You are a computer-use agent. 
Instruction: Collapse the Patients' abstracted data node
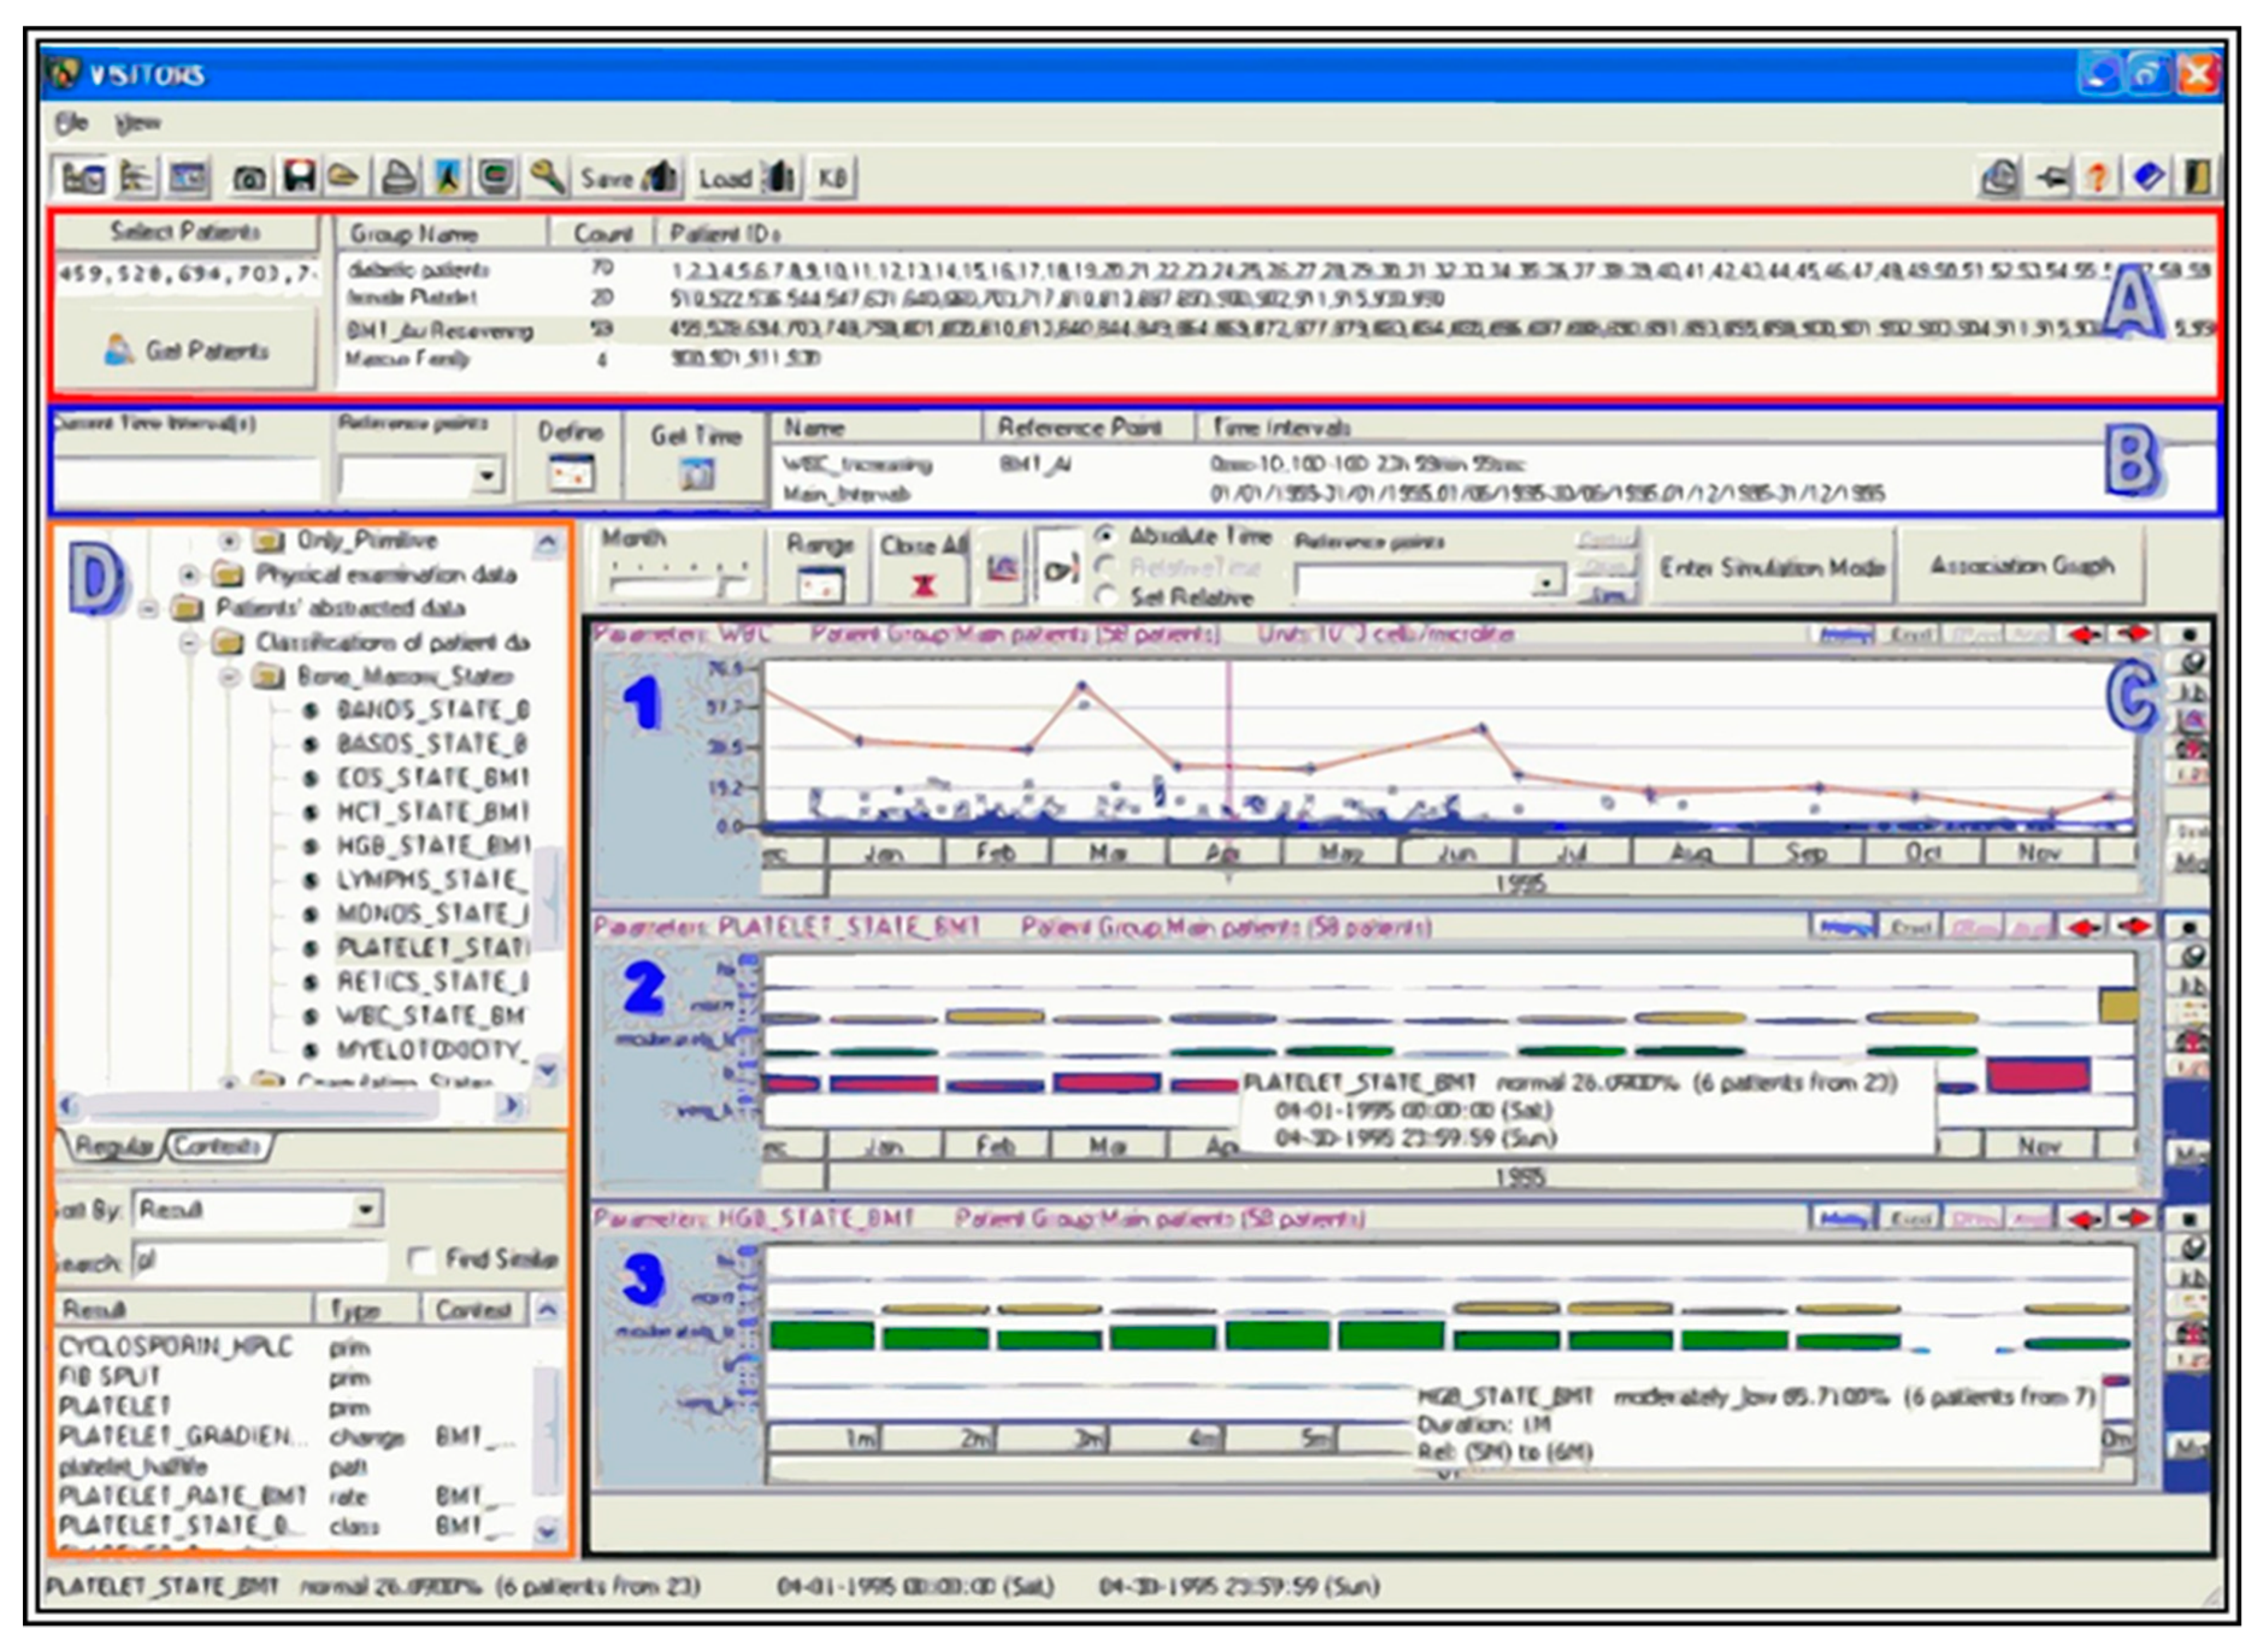(x=148, y=608)
